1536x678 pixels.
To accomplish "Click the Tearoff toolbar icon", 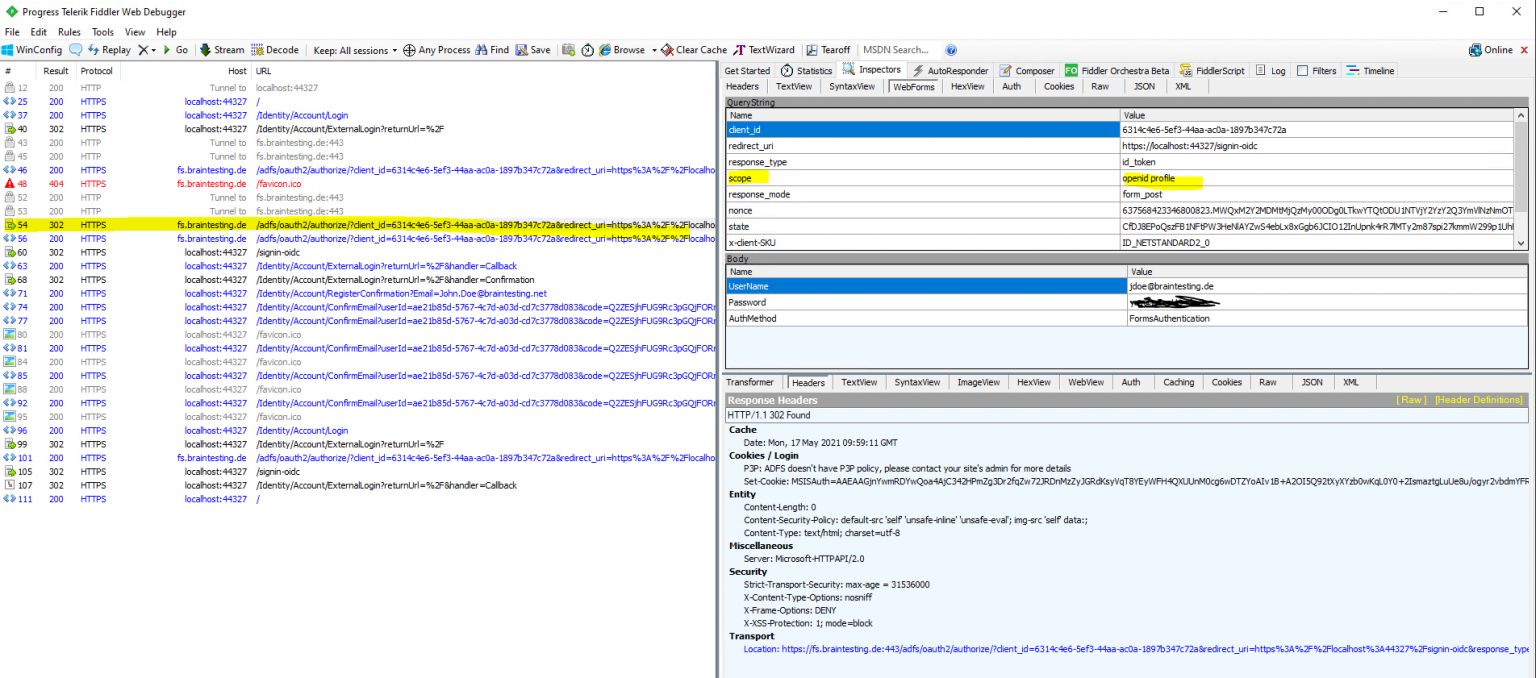I will pos(829,49).
